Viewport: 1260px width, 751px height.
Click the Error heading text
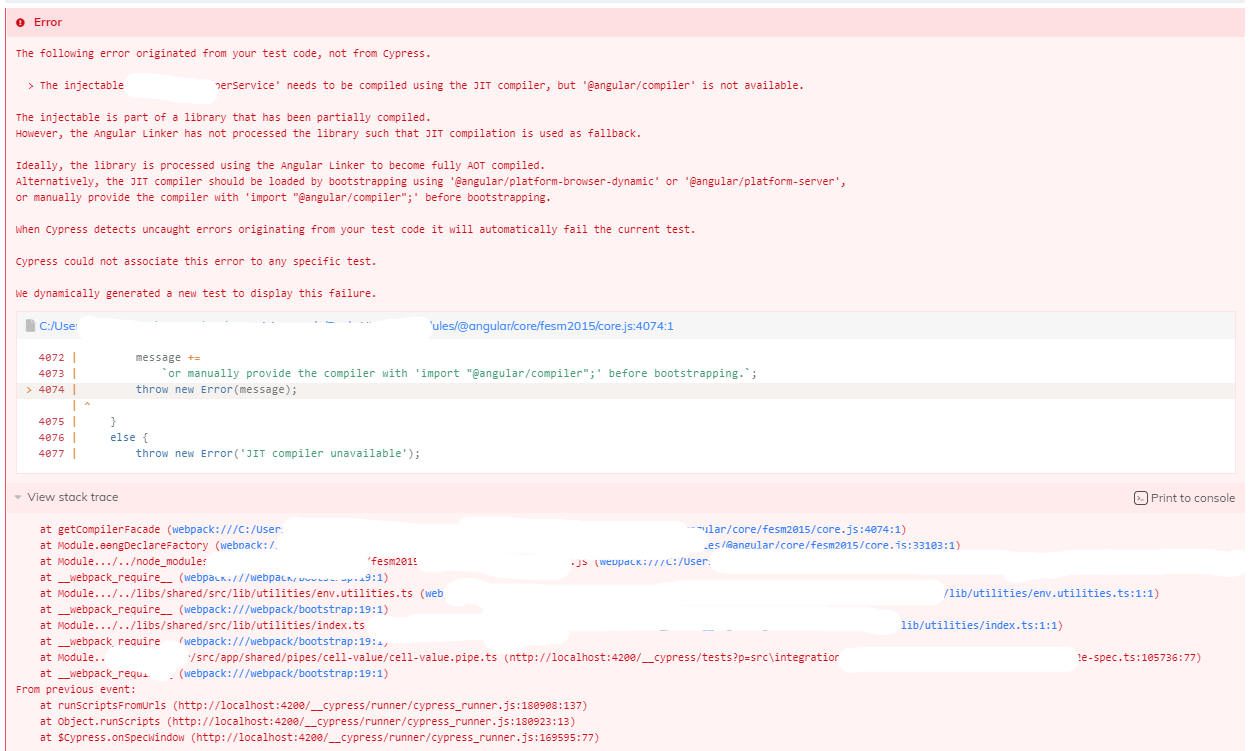(48, 22)
